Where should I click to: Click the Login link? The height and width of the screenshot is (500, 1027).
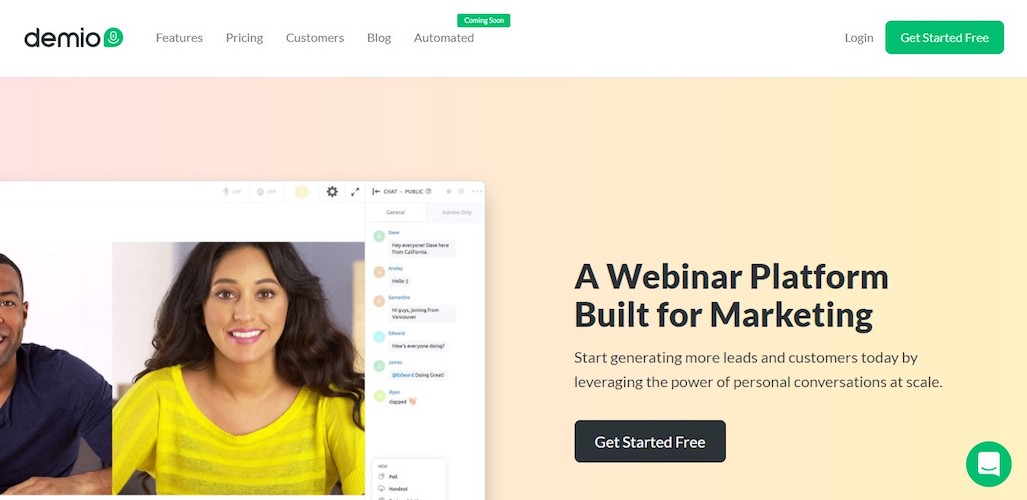(x=859, y=38)
